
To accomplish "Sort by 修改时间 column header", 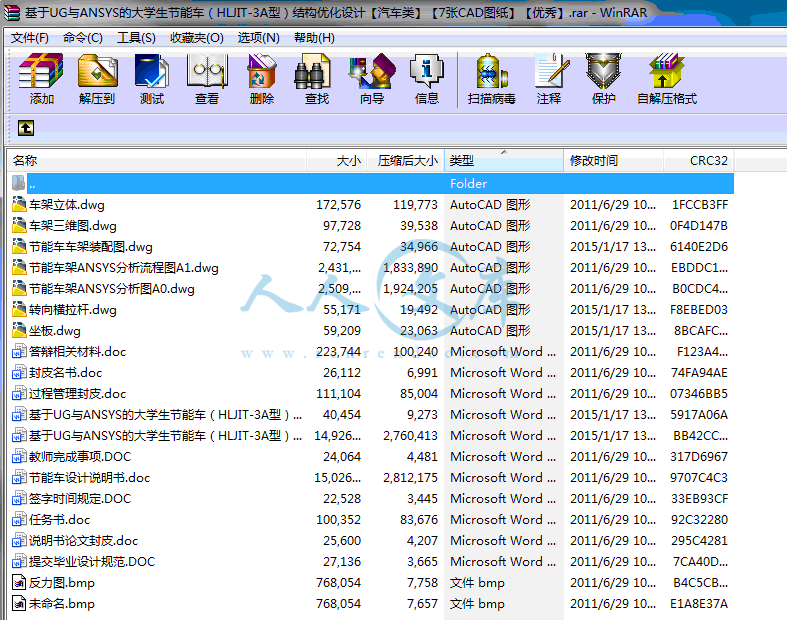I will 614,161.
